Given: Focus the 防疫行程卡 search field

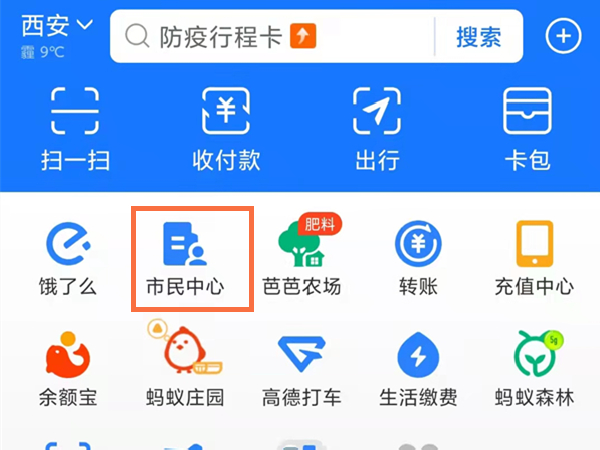Looking at the screenshot, I should pyautogui.click(x=272, y=36).
